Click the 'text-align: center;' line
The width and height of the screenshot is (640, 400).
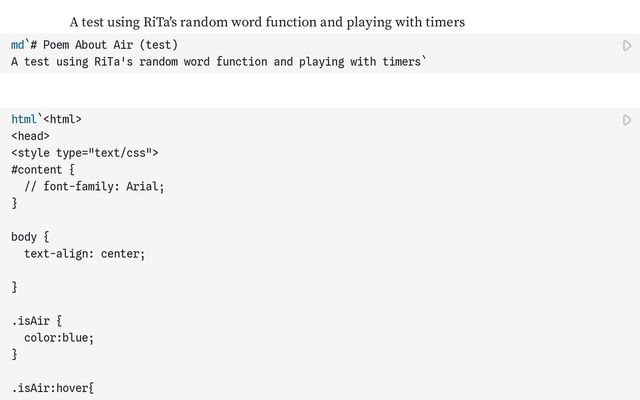pyautogui.click(x=84, y=254)
